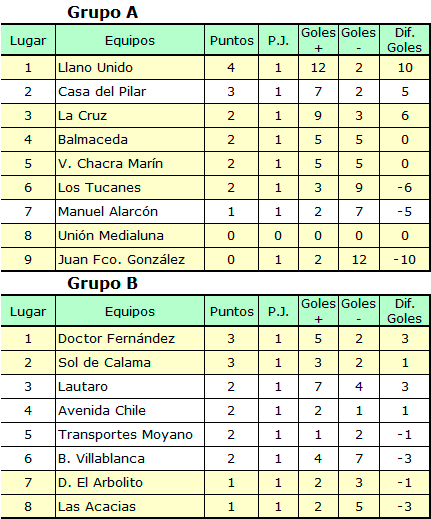The height and width of the screenshot is (519, 431).
Task: Click V. Chacra Marín team cell
Action: click(x=130, y=164)
